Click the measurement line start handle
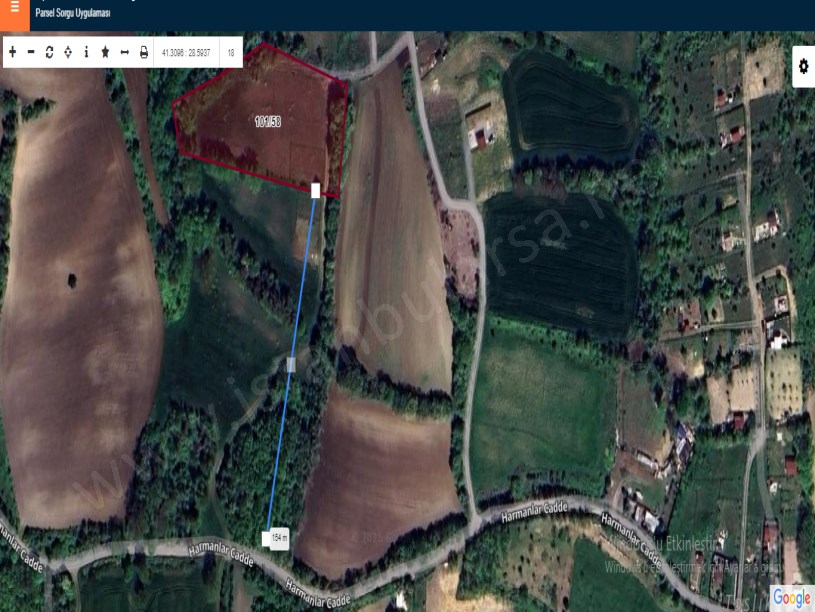Screen dimensions: 815x612 point(316,189)
